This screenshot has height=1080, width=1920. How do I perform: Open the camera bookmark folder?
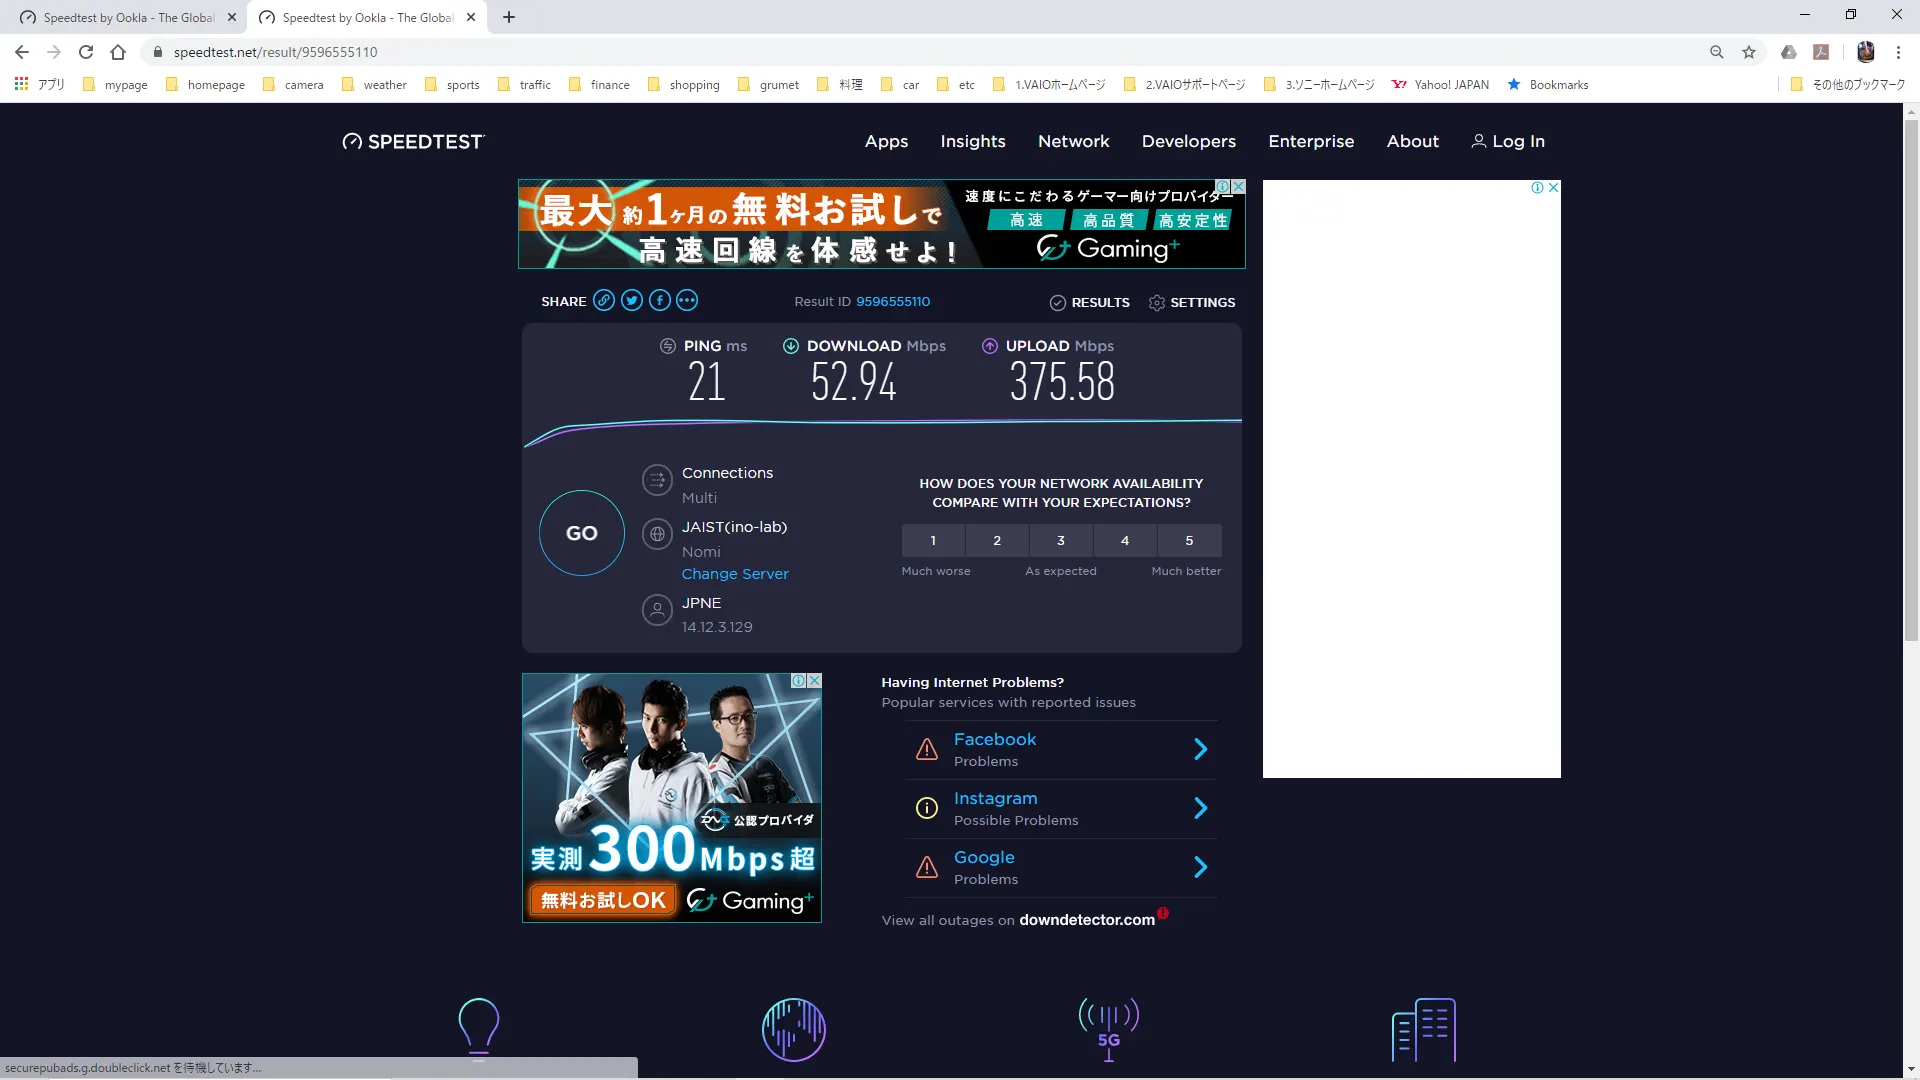tap(293, 85)
